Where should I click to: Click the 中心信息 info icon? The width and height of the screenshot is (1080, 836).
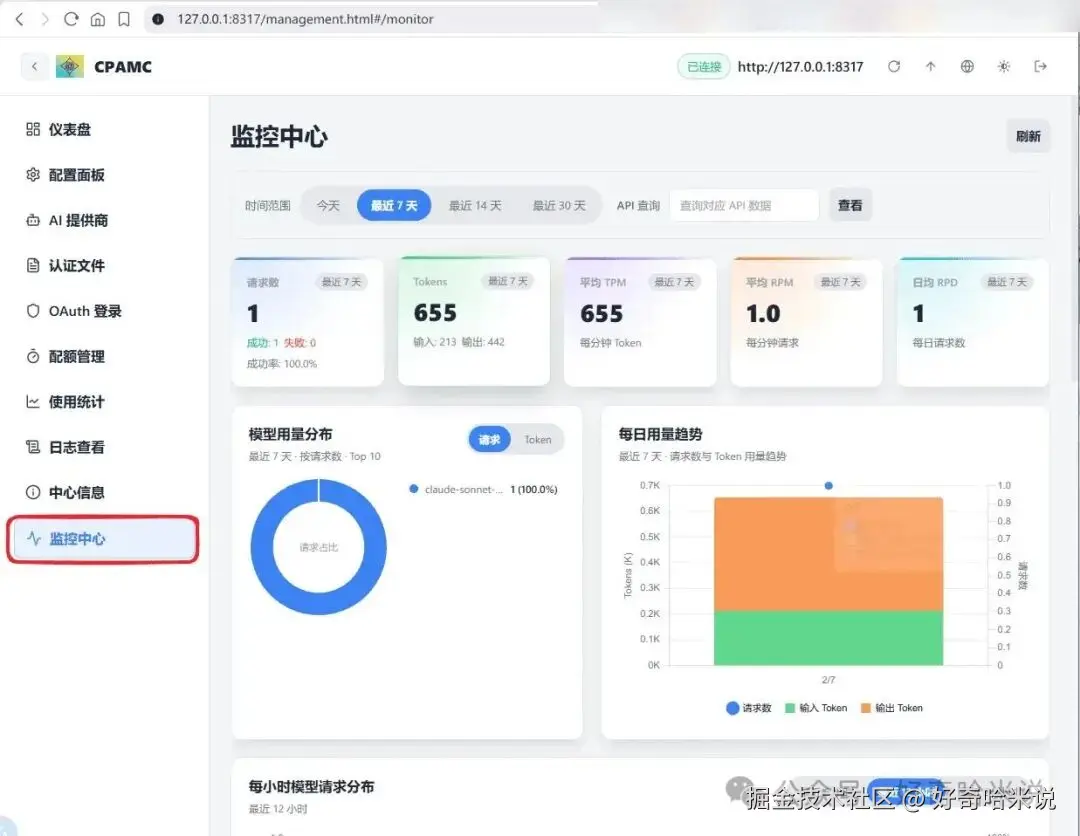[x=32, y=492]
